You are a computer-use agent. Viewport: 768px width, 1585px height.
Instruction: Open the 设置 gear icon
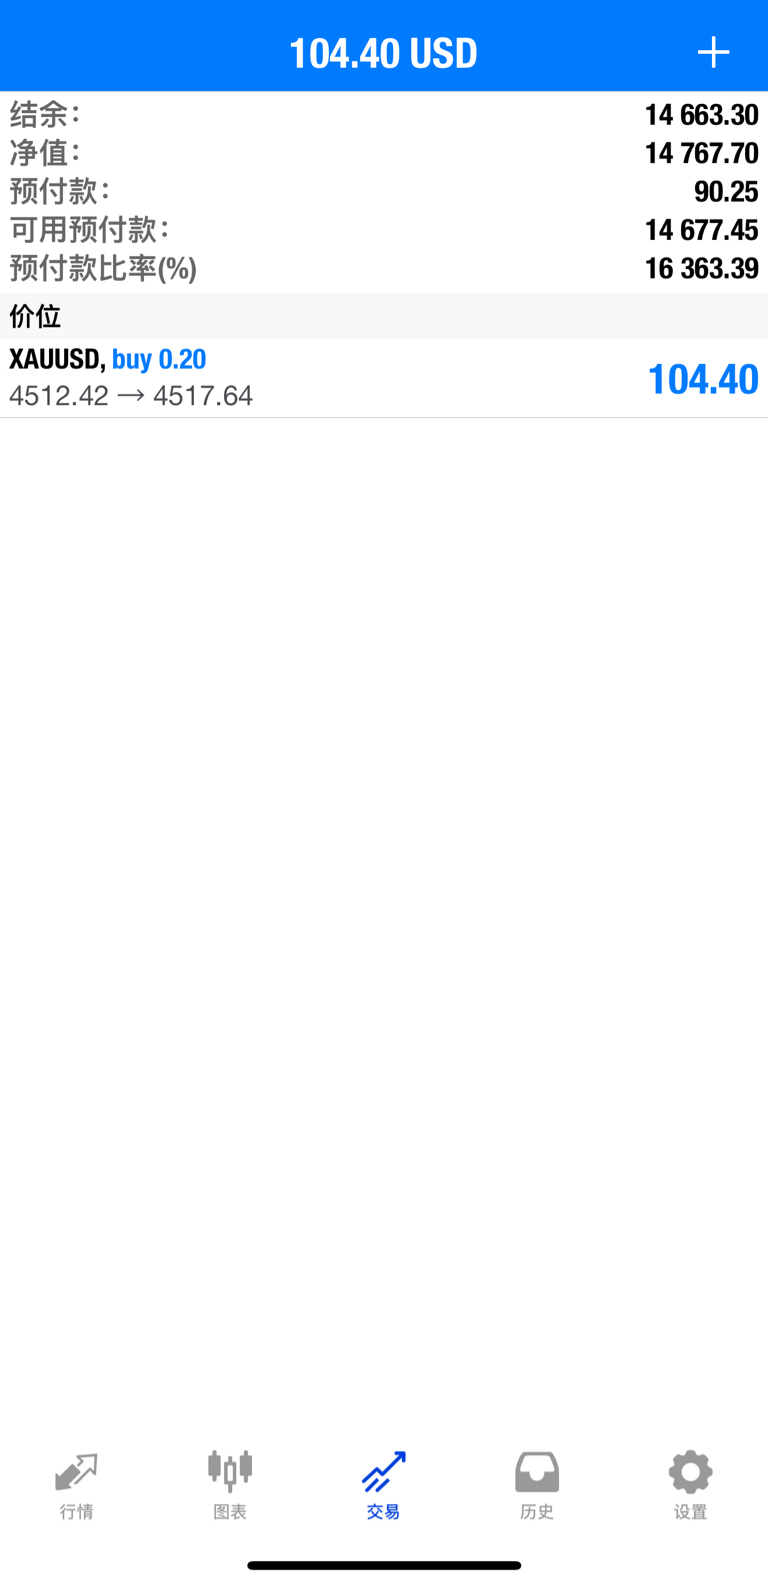click(690, 1472)
